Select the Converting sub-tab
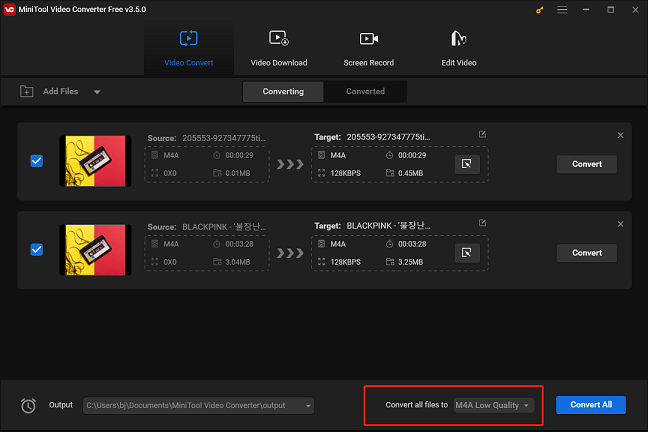 point(283,91)
